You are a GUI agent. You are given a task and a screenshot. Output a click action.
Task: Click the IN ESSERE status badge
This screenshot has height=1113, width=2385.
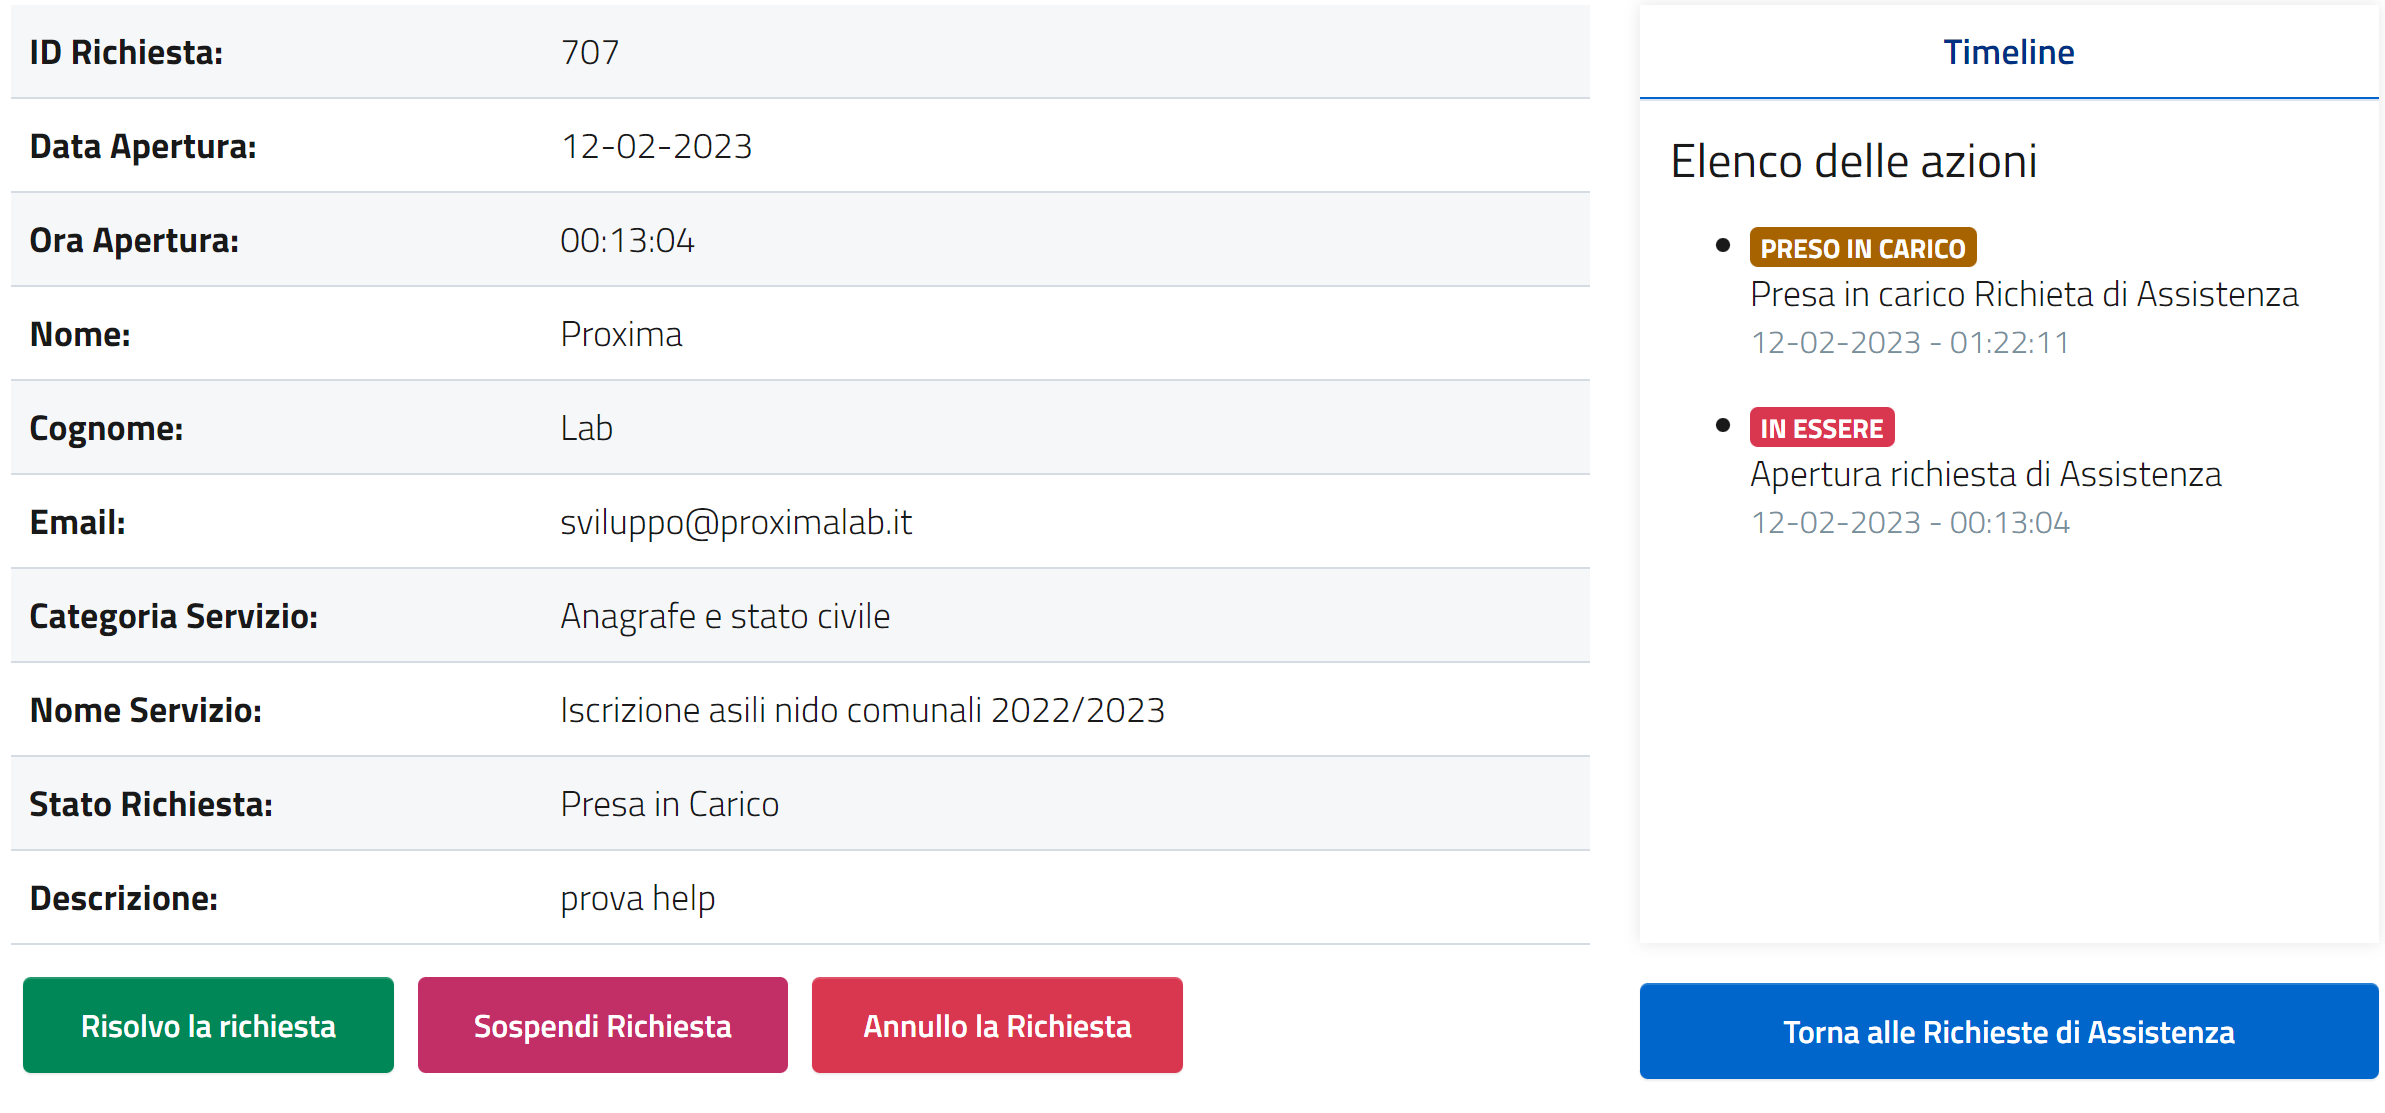(1821, 428)
